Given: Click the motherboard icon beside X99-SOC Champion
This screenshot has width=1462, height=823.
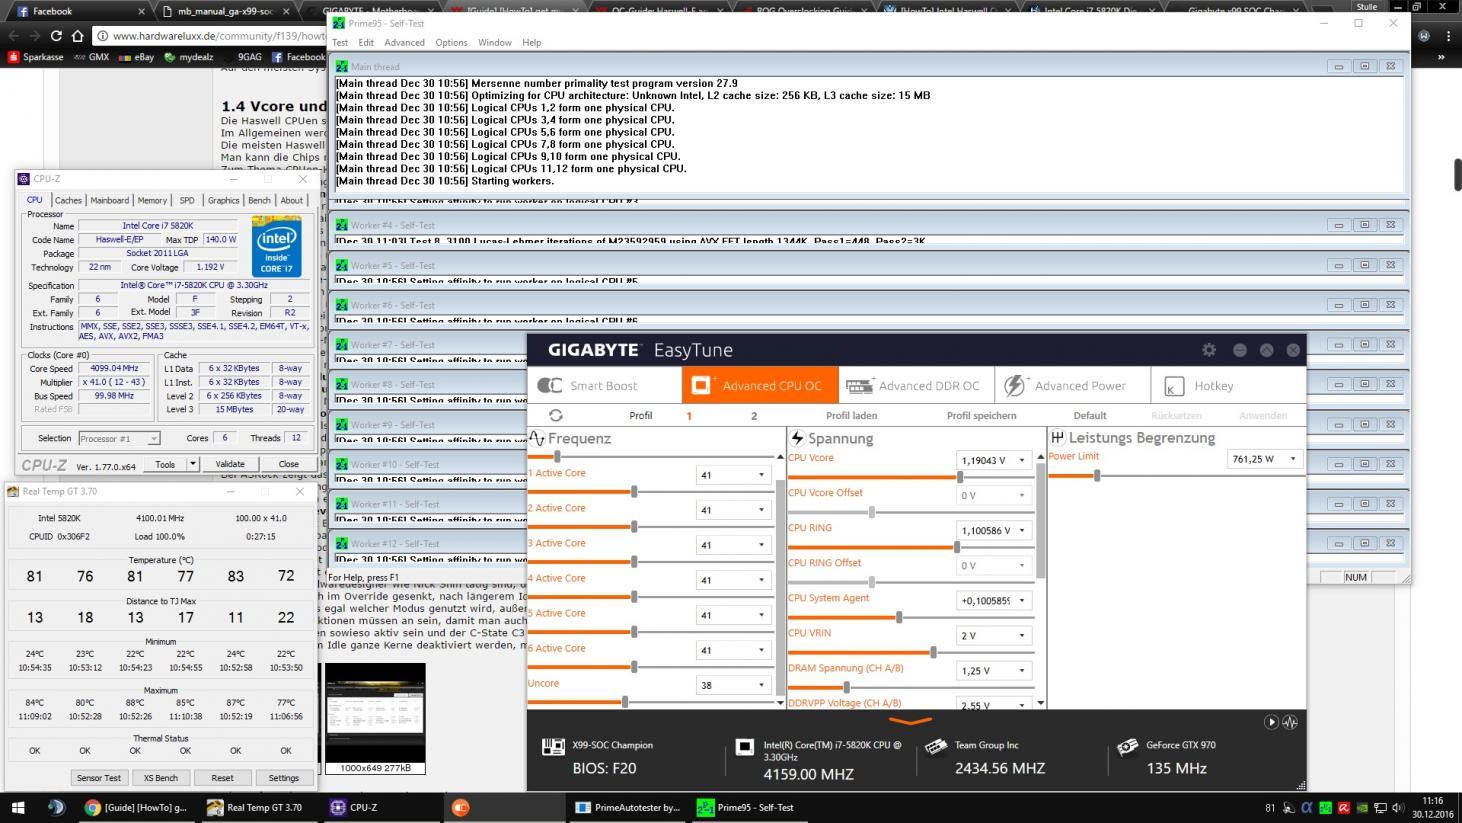Looking at the screenshot, I should tap(553, 746).
